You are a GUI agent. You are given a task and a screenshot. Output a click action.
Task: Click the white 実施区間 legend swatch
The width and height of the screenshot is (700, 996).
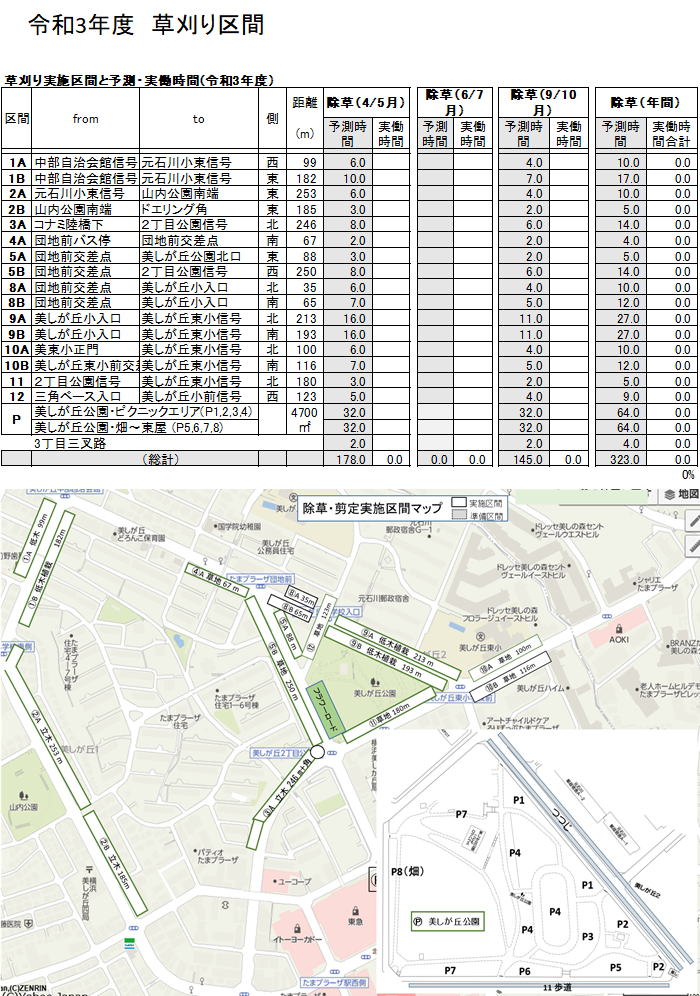[459, 502]
